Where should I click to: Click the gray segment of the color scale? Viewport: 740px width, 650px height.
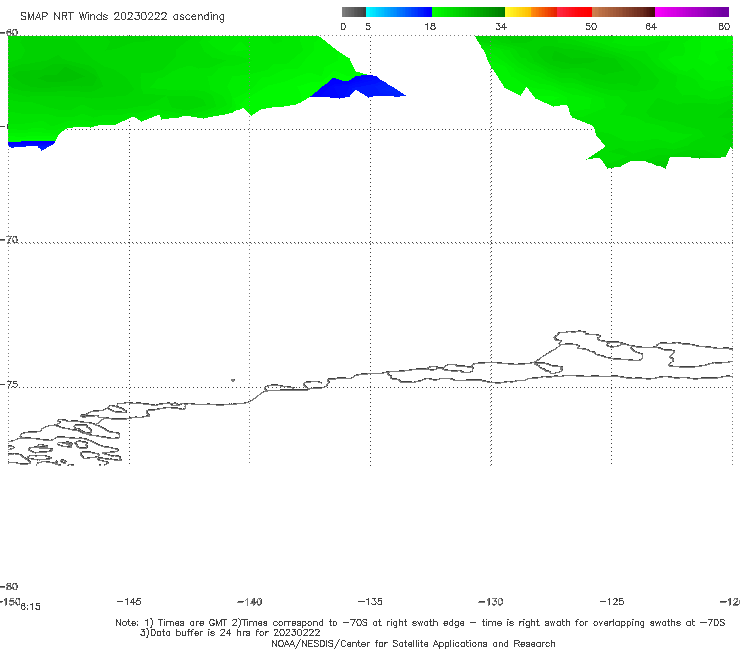354,12
